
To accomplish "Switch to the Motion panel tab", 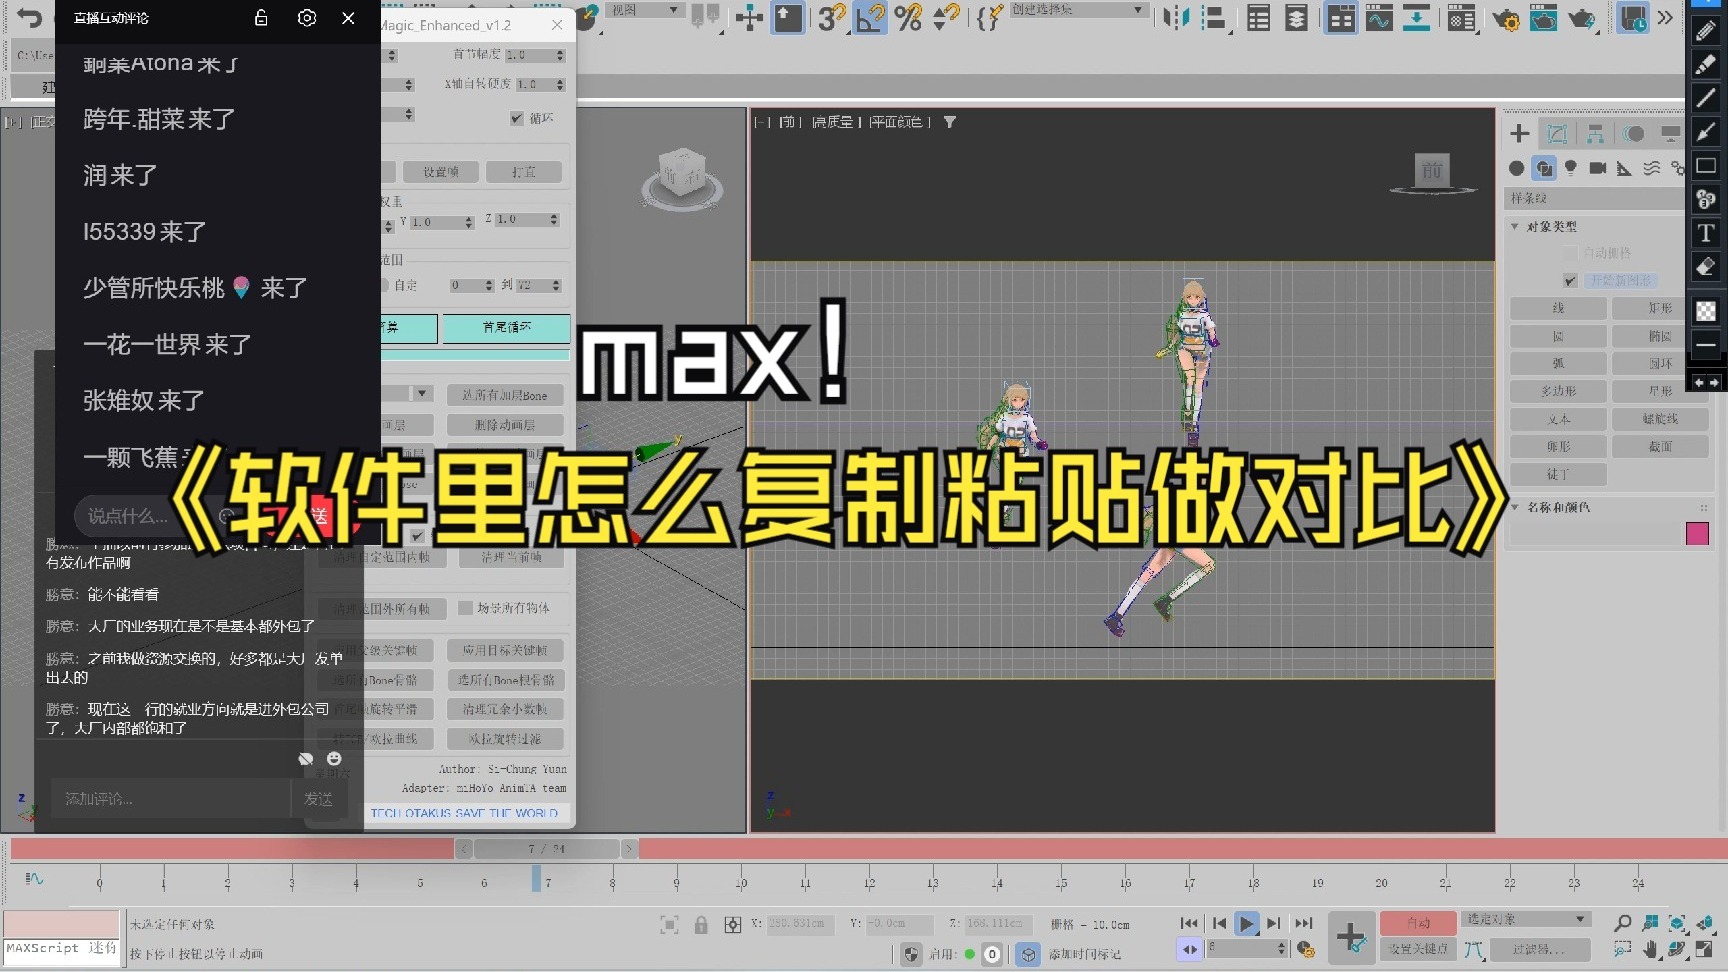I will pyautogui.click(x=1634, y=133).
